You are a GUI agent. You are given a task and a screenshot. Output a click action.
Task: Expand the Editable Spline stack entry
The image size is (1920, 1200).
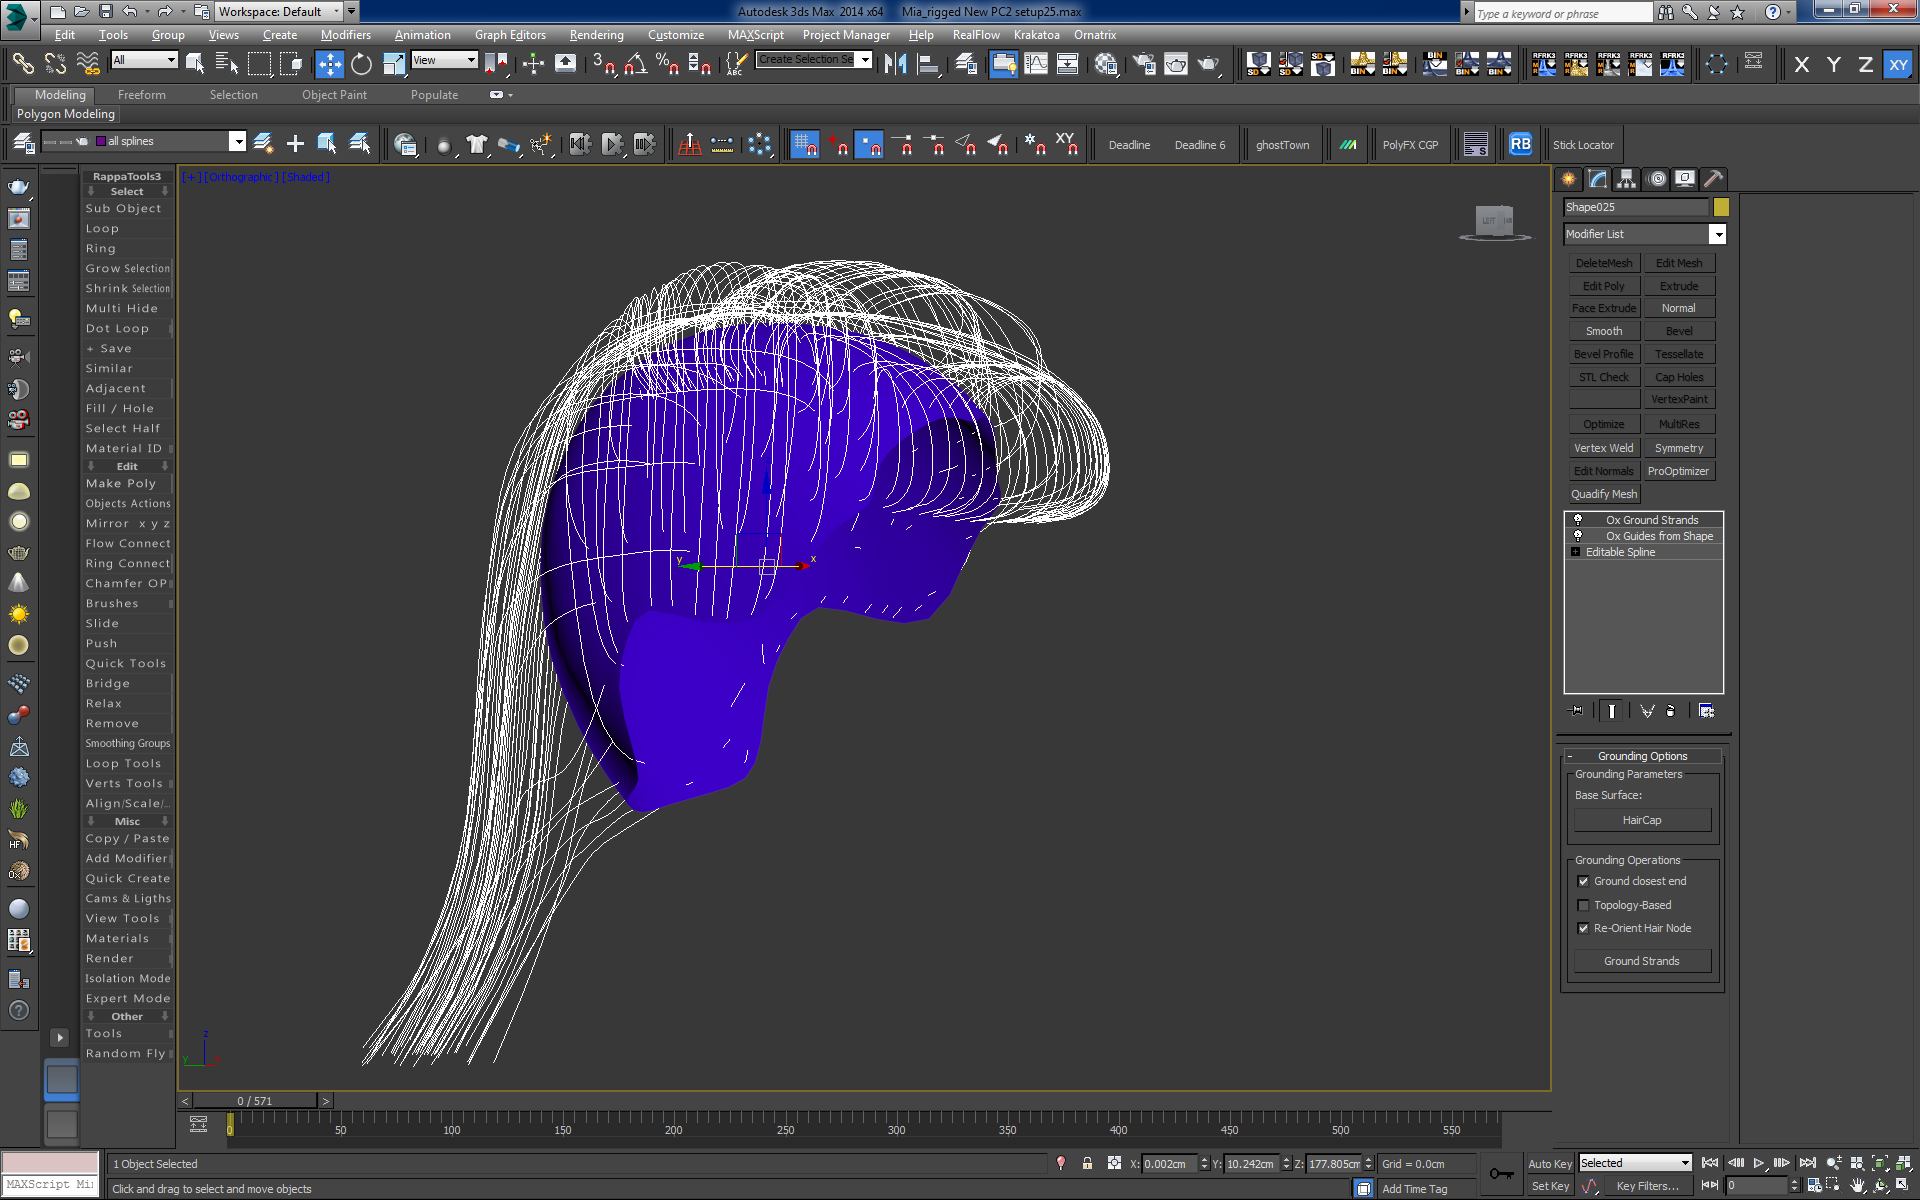1576,552
